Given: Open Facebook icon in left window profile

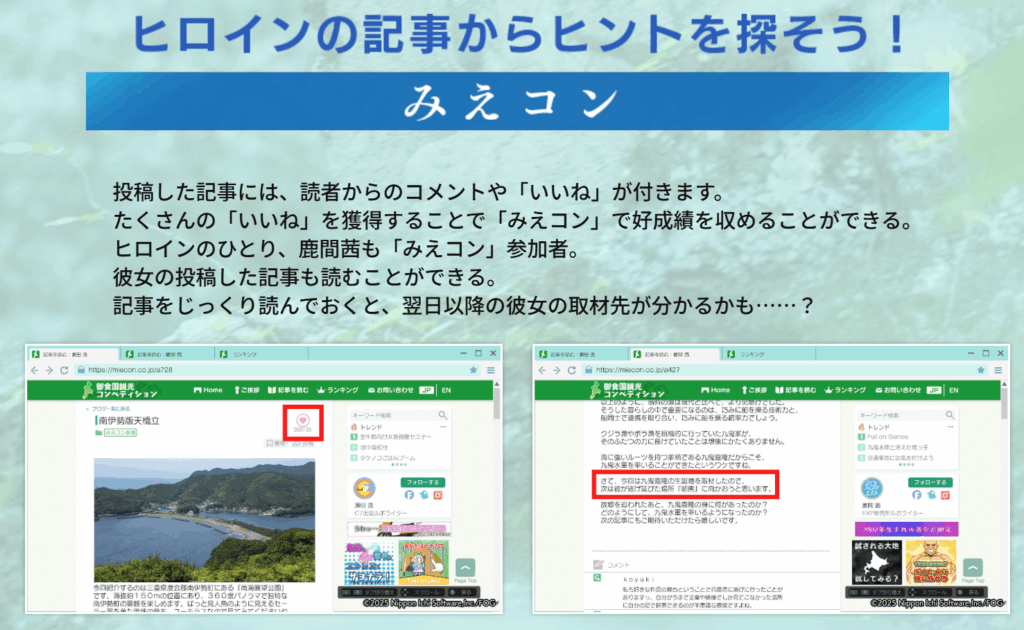Looking at the screenshot, I should (409, 495).
